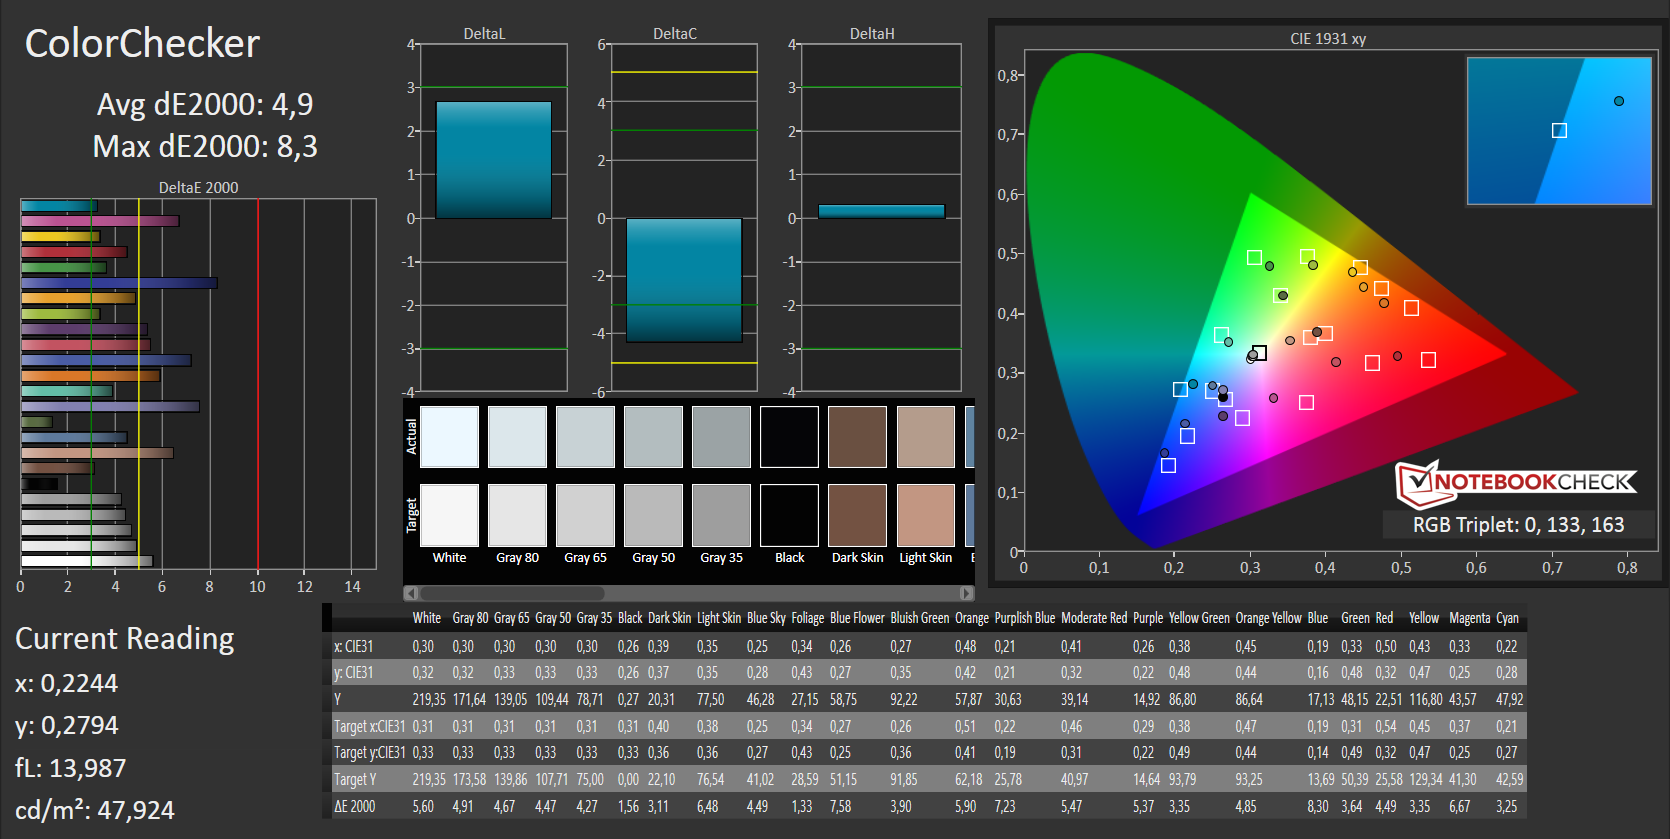
Task: Click the longest blue DeltaE 2000 bar
Action: (x=119, y=283)
